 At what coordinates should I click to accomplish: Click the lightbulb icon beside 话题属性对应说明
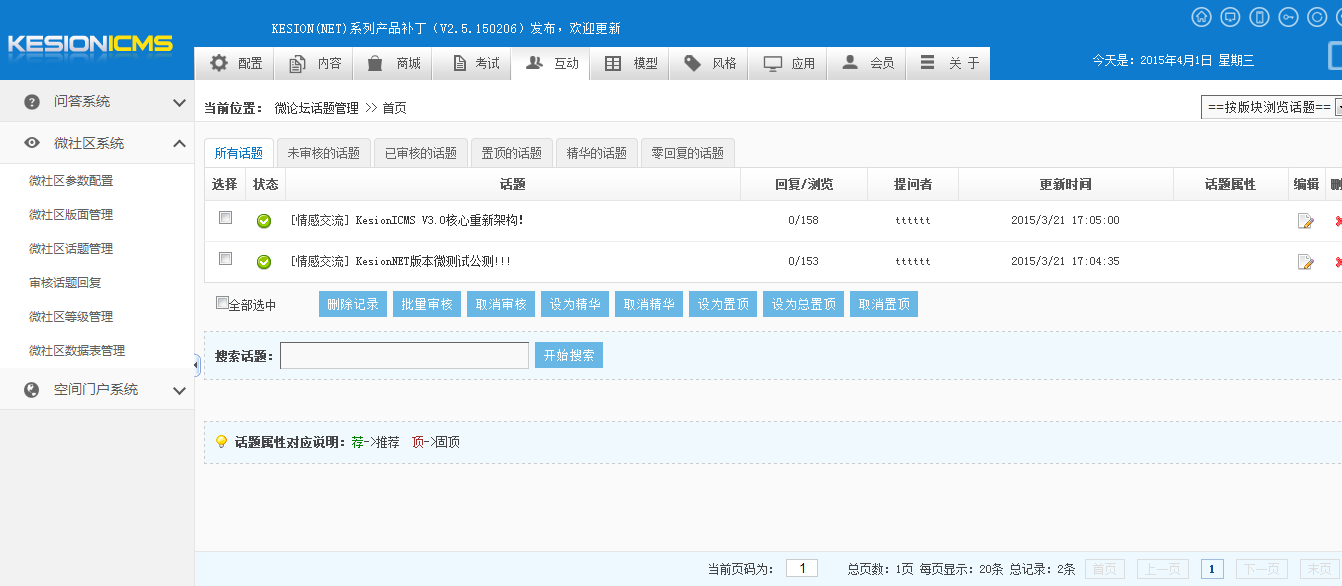coord(220,440)
